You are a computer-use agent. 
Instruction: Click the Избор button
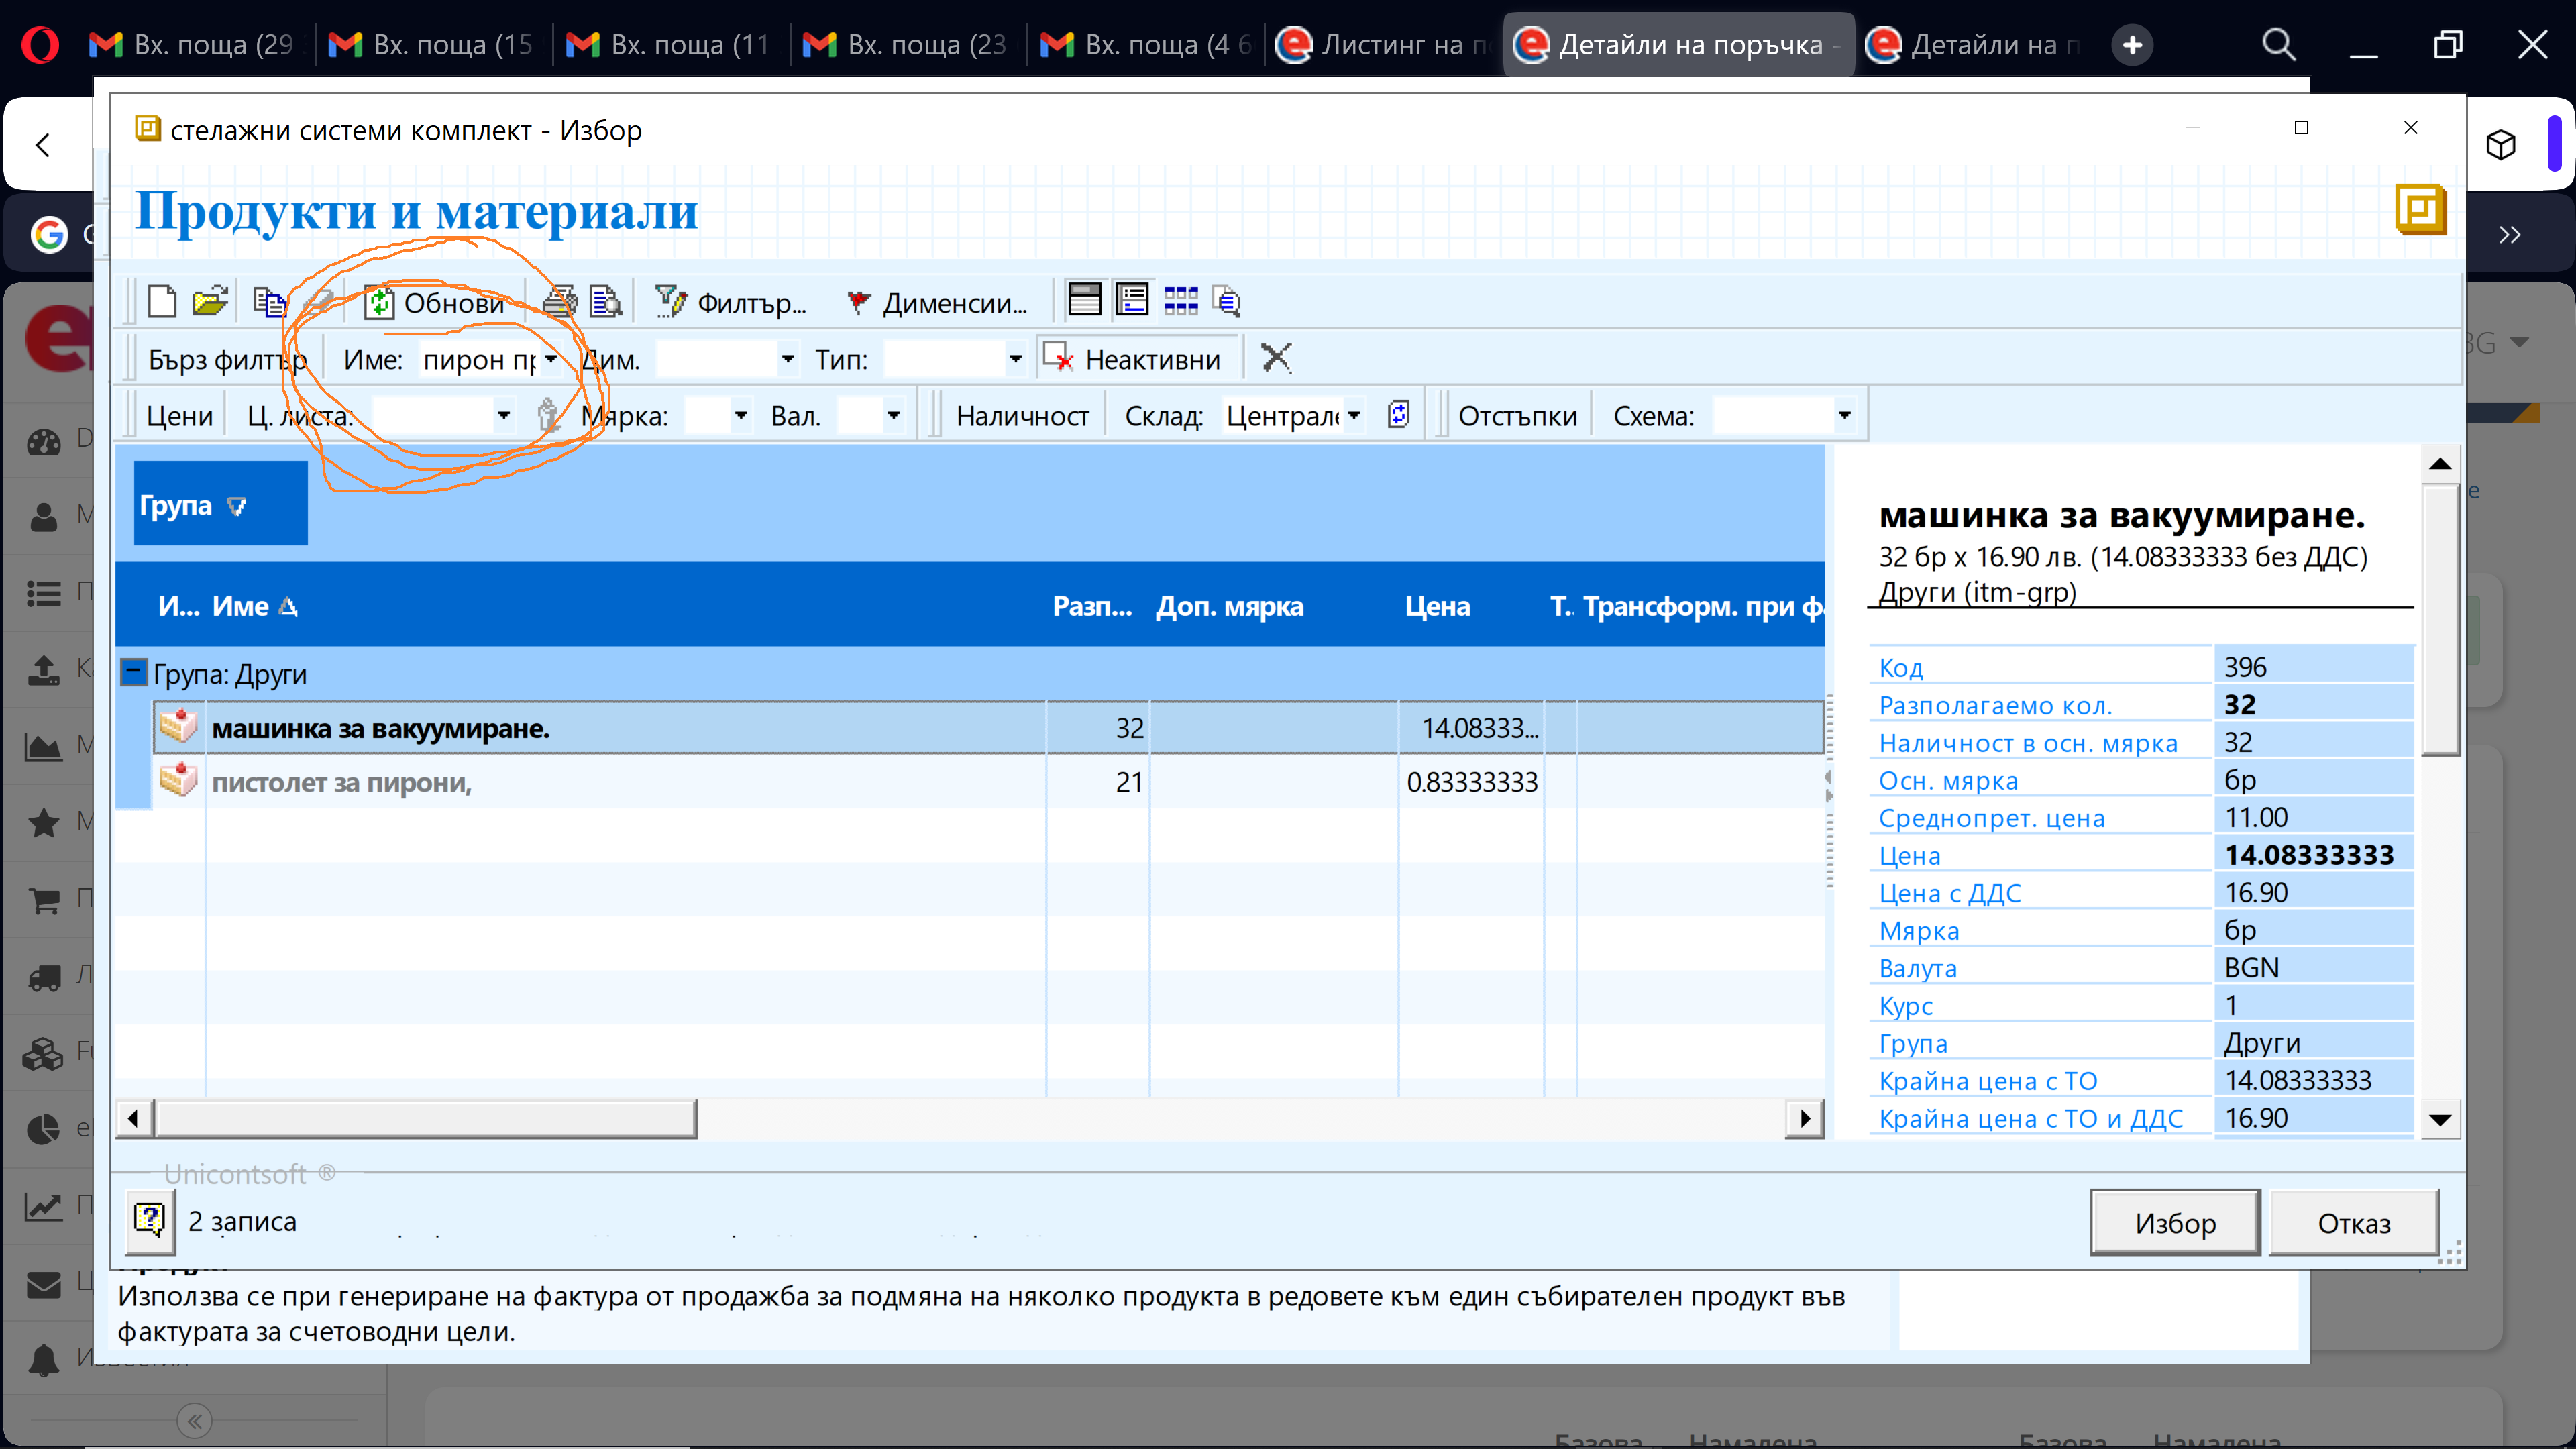pyautogui.click(x=2175, y=1222)
